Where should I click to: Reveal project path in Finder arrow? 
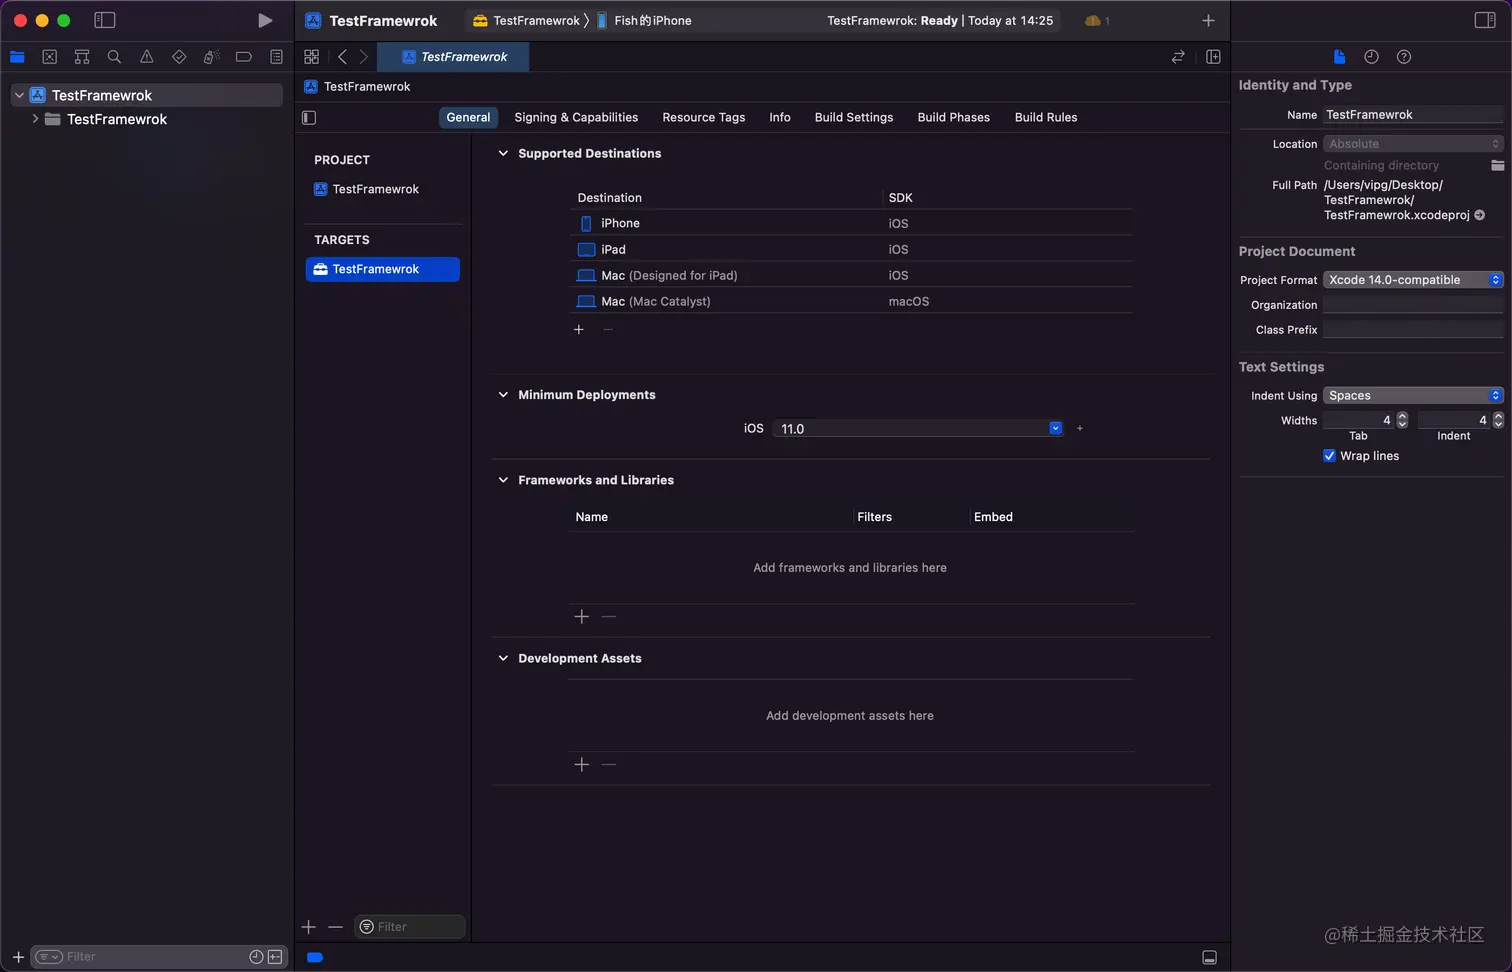1480,215
